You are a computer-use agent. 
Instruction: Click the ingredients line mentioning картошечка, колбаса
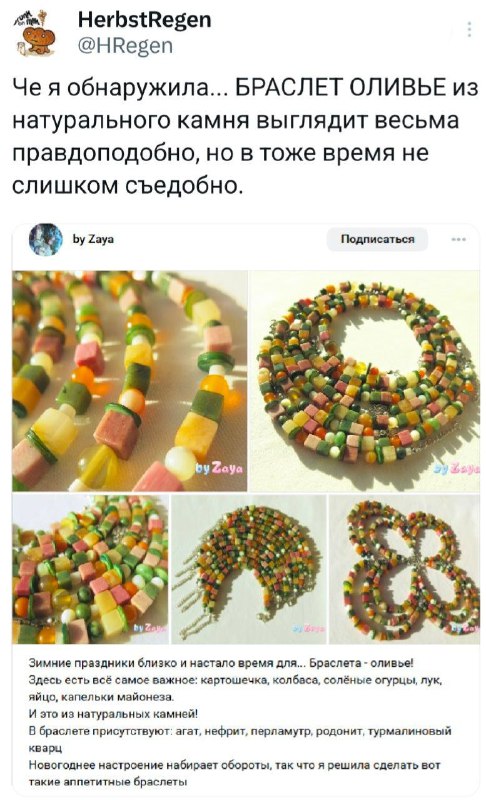tap(236, 680)
